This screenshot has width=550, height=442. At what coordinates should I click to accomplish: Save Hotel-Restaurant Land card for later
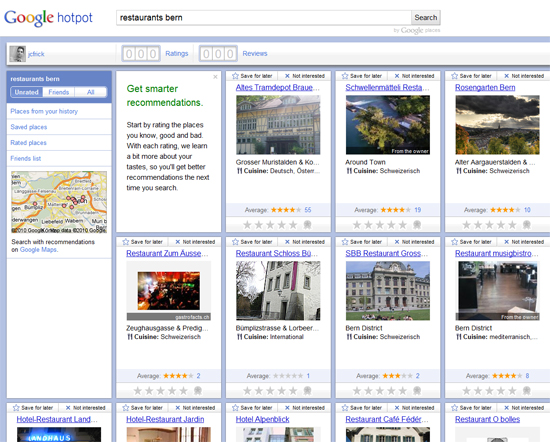(x=33, y=408)
